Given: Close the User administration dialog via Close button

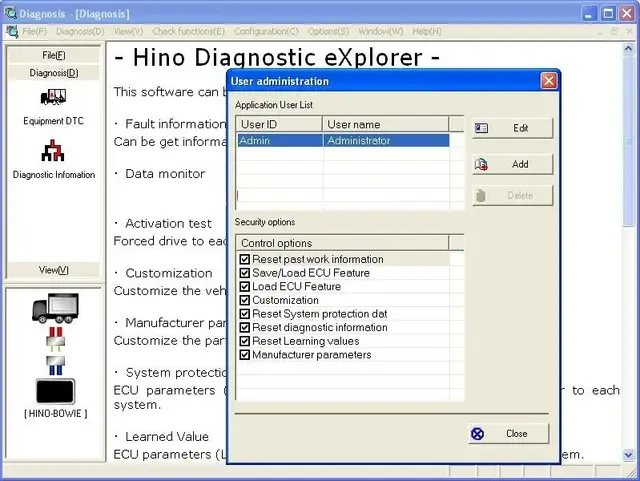Looking at the screenshot, I should (x=509, y=433).
